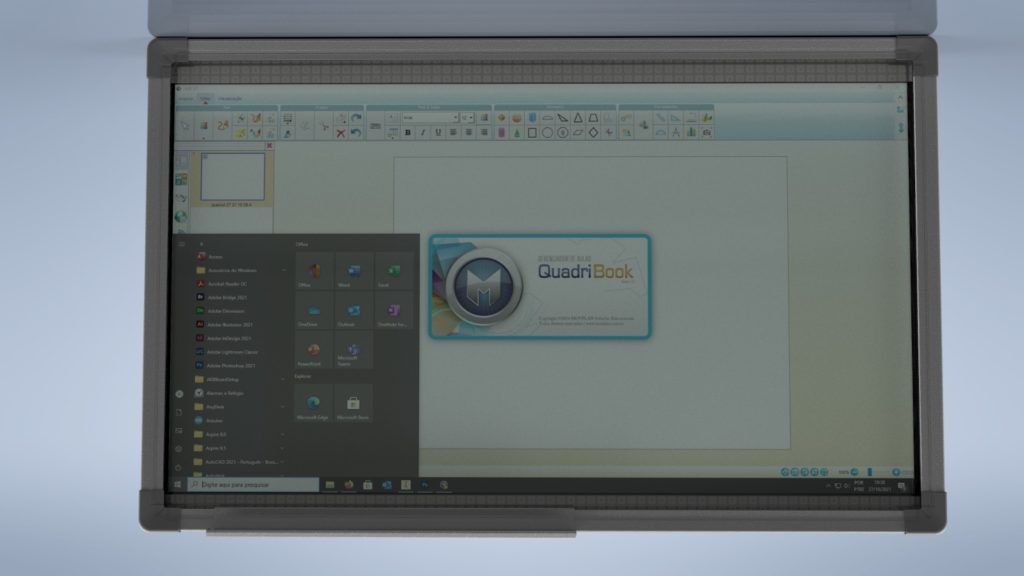This screenshot has width=1024, height=576.
Task: Open Microsoft Edge tile
Action: pos(314,403)
